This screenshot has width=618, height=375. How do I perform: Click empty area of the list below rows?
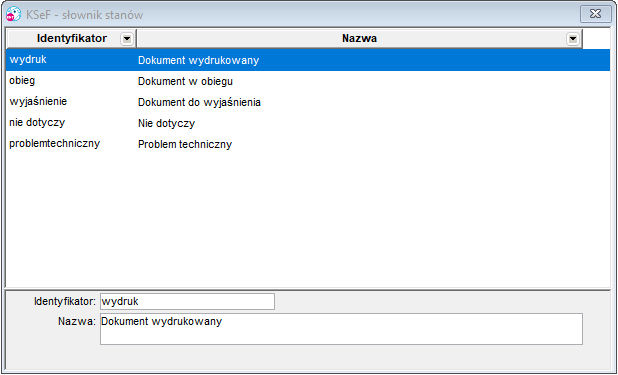(308, 221)
